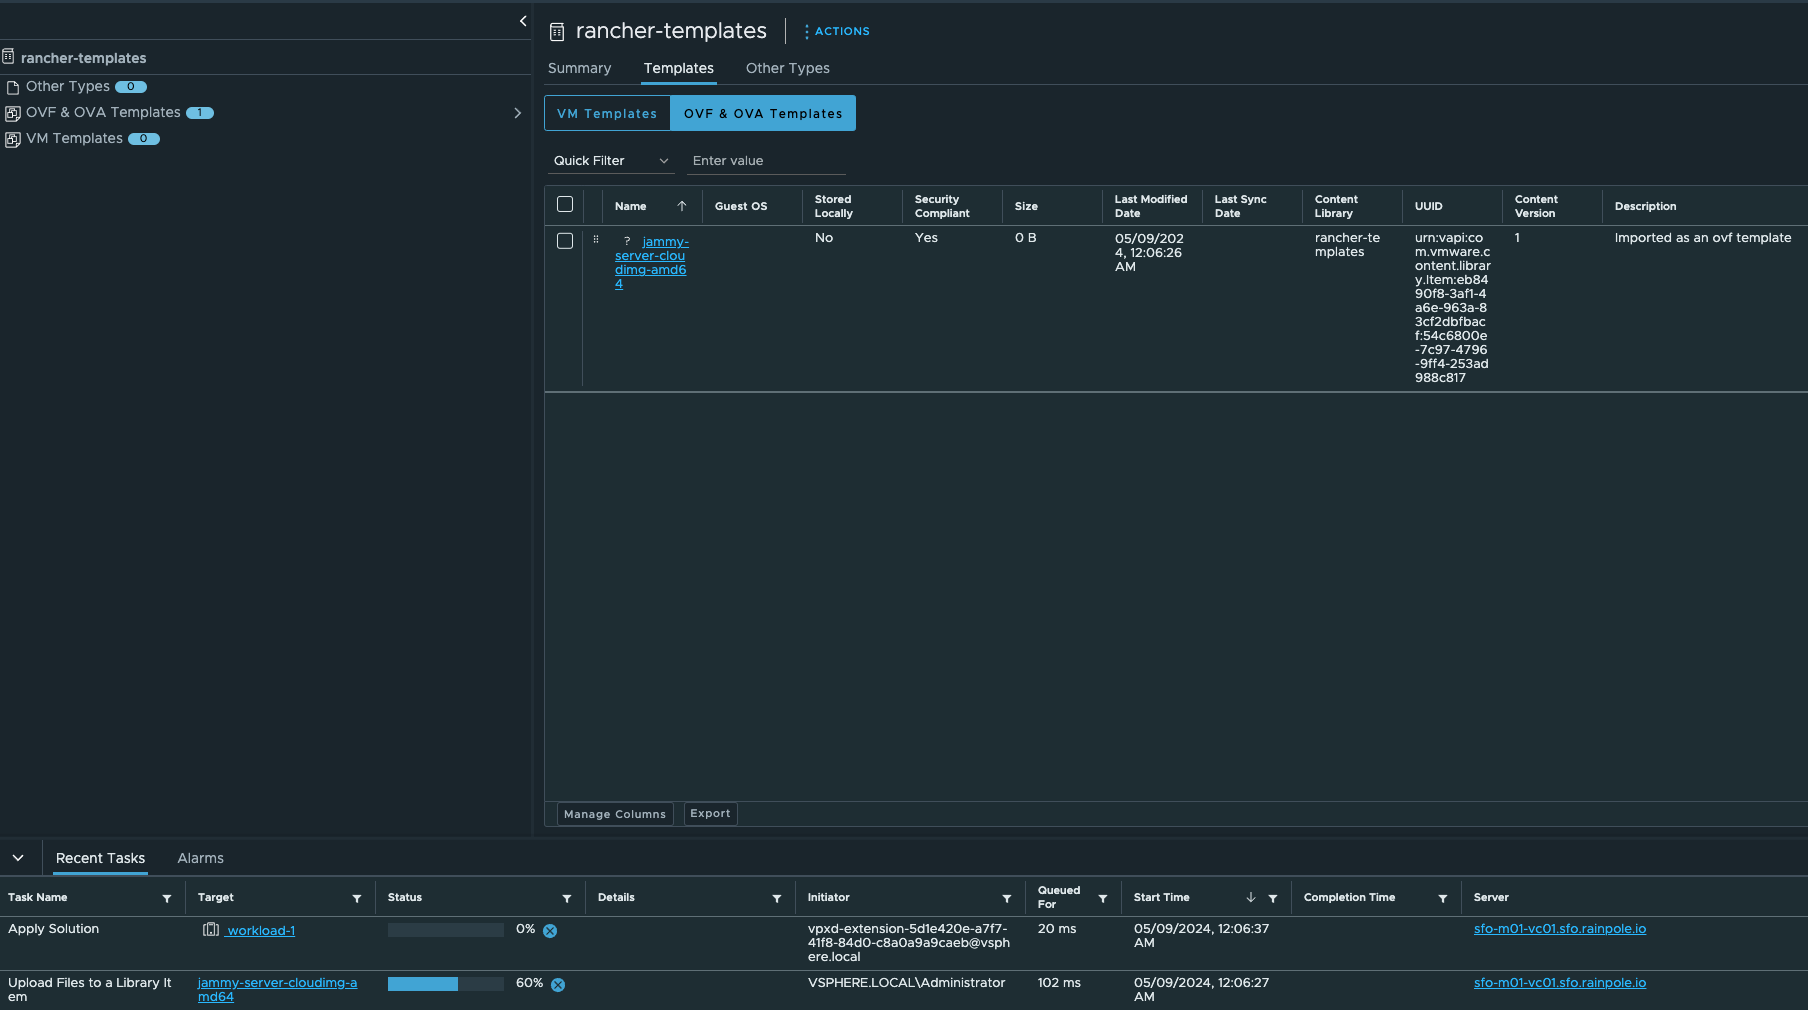Filter the Details column in tasks
The height and width of the screenshot is (1010, 1808).
coord(777,898)
